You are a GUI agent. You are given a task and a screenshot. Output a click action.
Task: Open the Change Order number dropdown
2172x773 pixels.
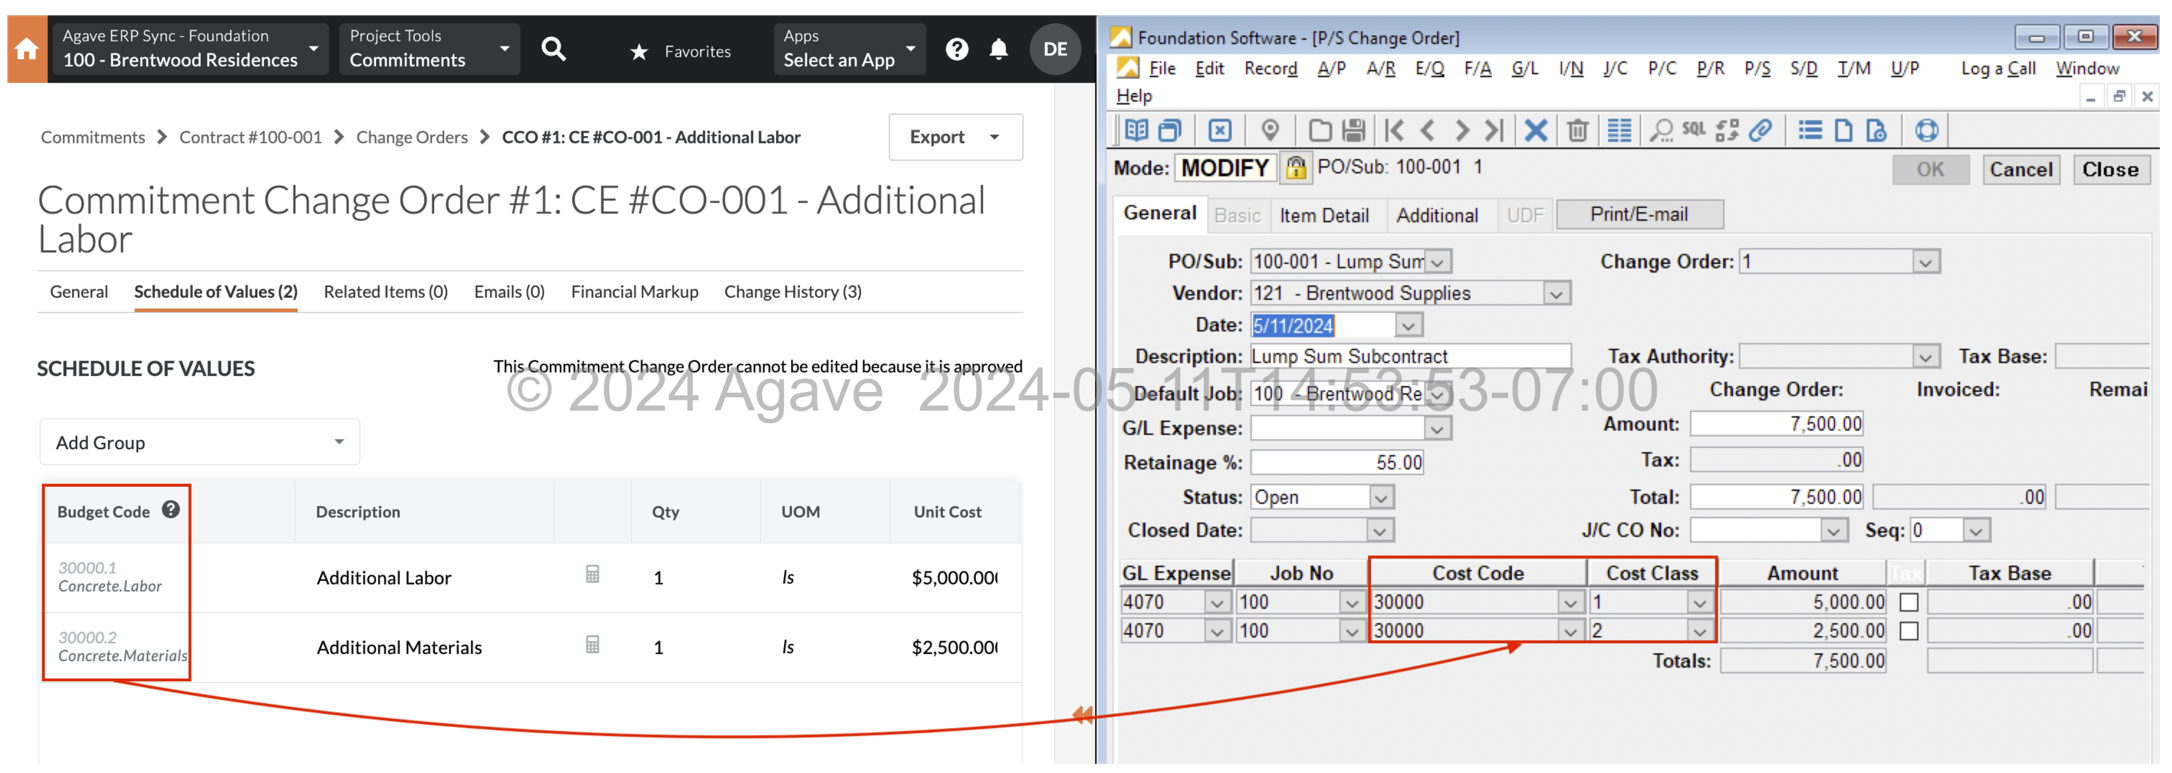point(1925,262)
